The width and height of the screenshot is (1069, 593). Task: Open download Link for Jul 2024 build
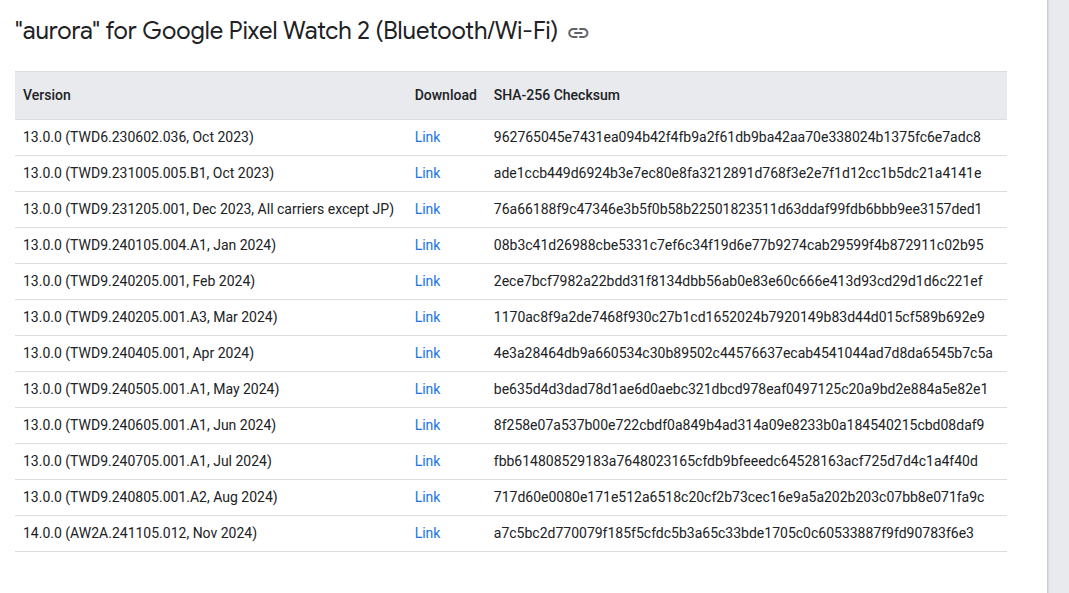click(x=427, y=461)
